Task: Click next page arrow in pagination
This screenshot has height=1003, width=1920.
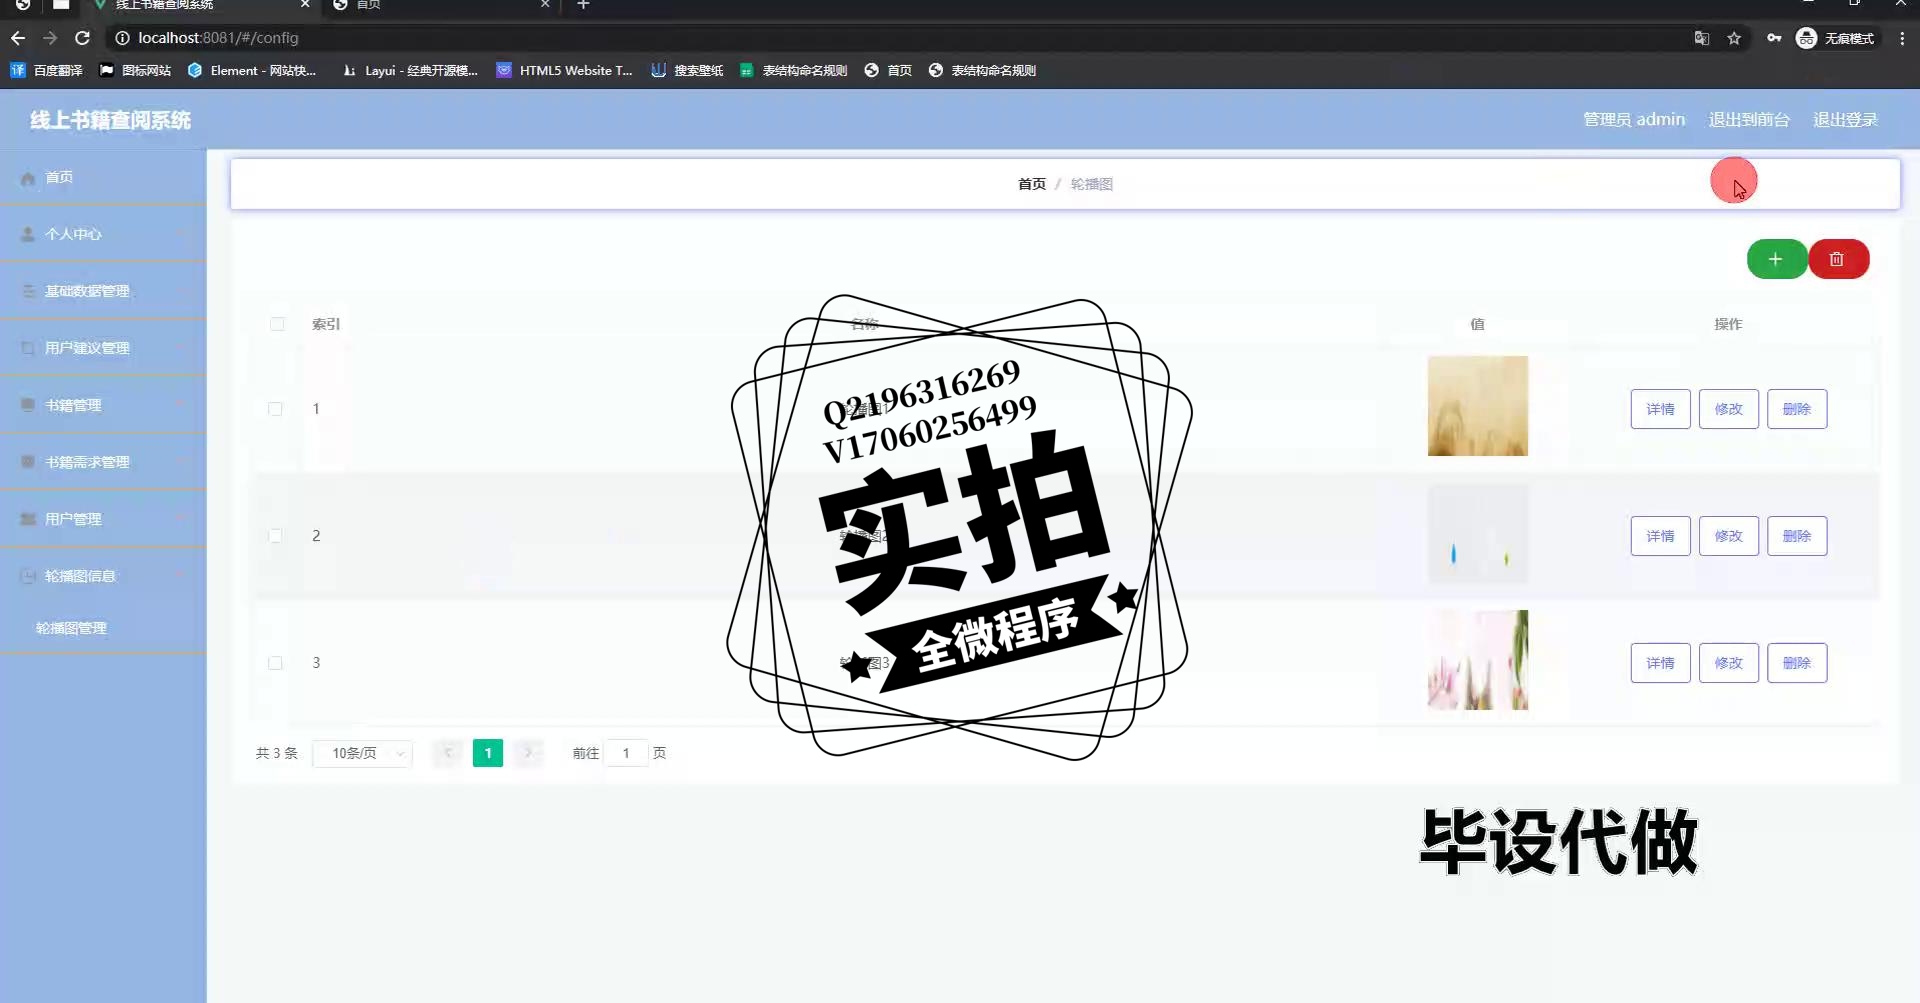Action: [528, 753]
